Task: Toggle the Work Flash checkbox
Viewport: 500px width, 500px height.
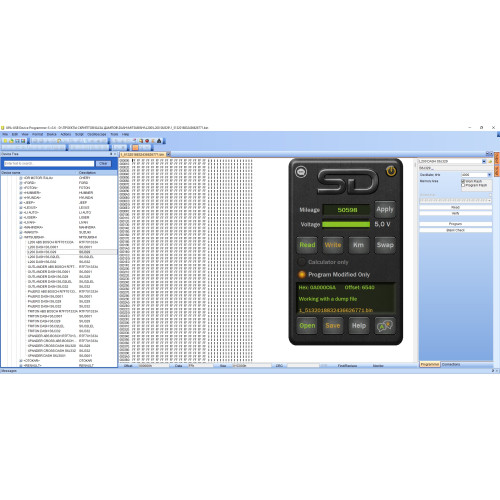Action: 463,181
